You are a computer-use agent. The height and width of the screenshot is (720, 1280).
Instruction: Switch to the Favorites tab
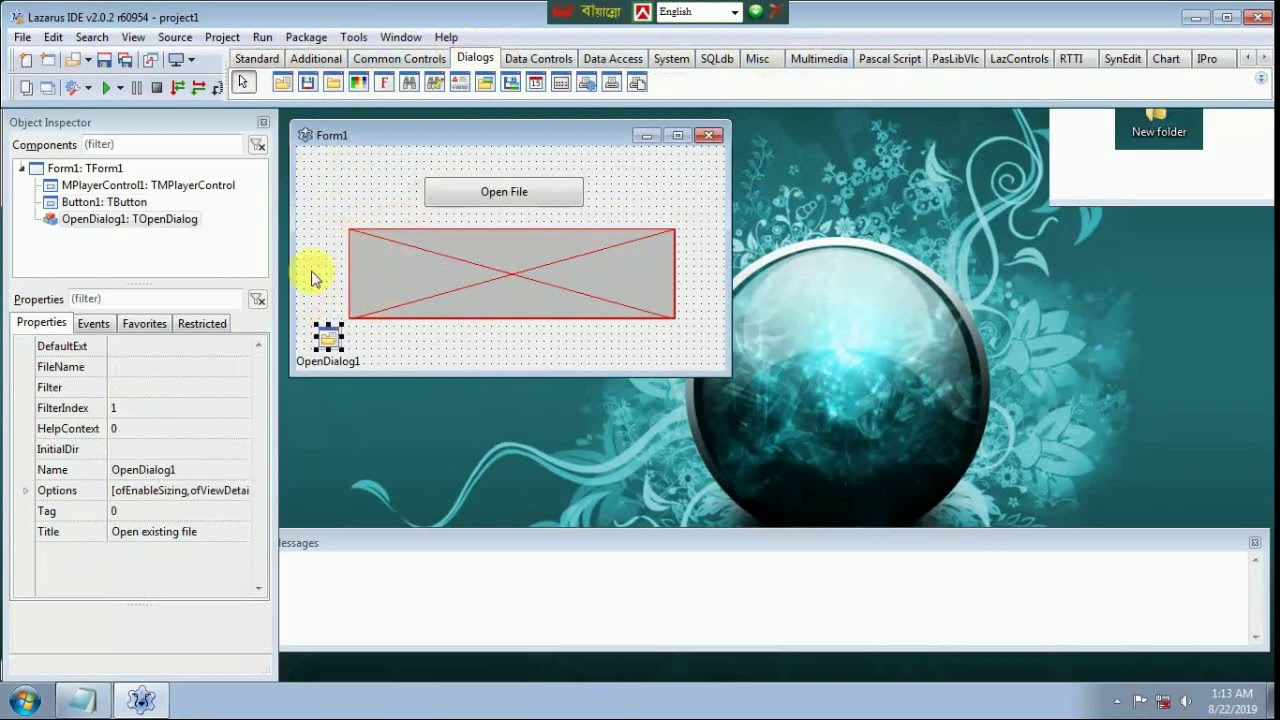click(144, 324)
